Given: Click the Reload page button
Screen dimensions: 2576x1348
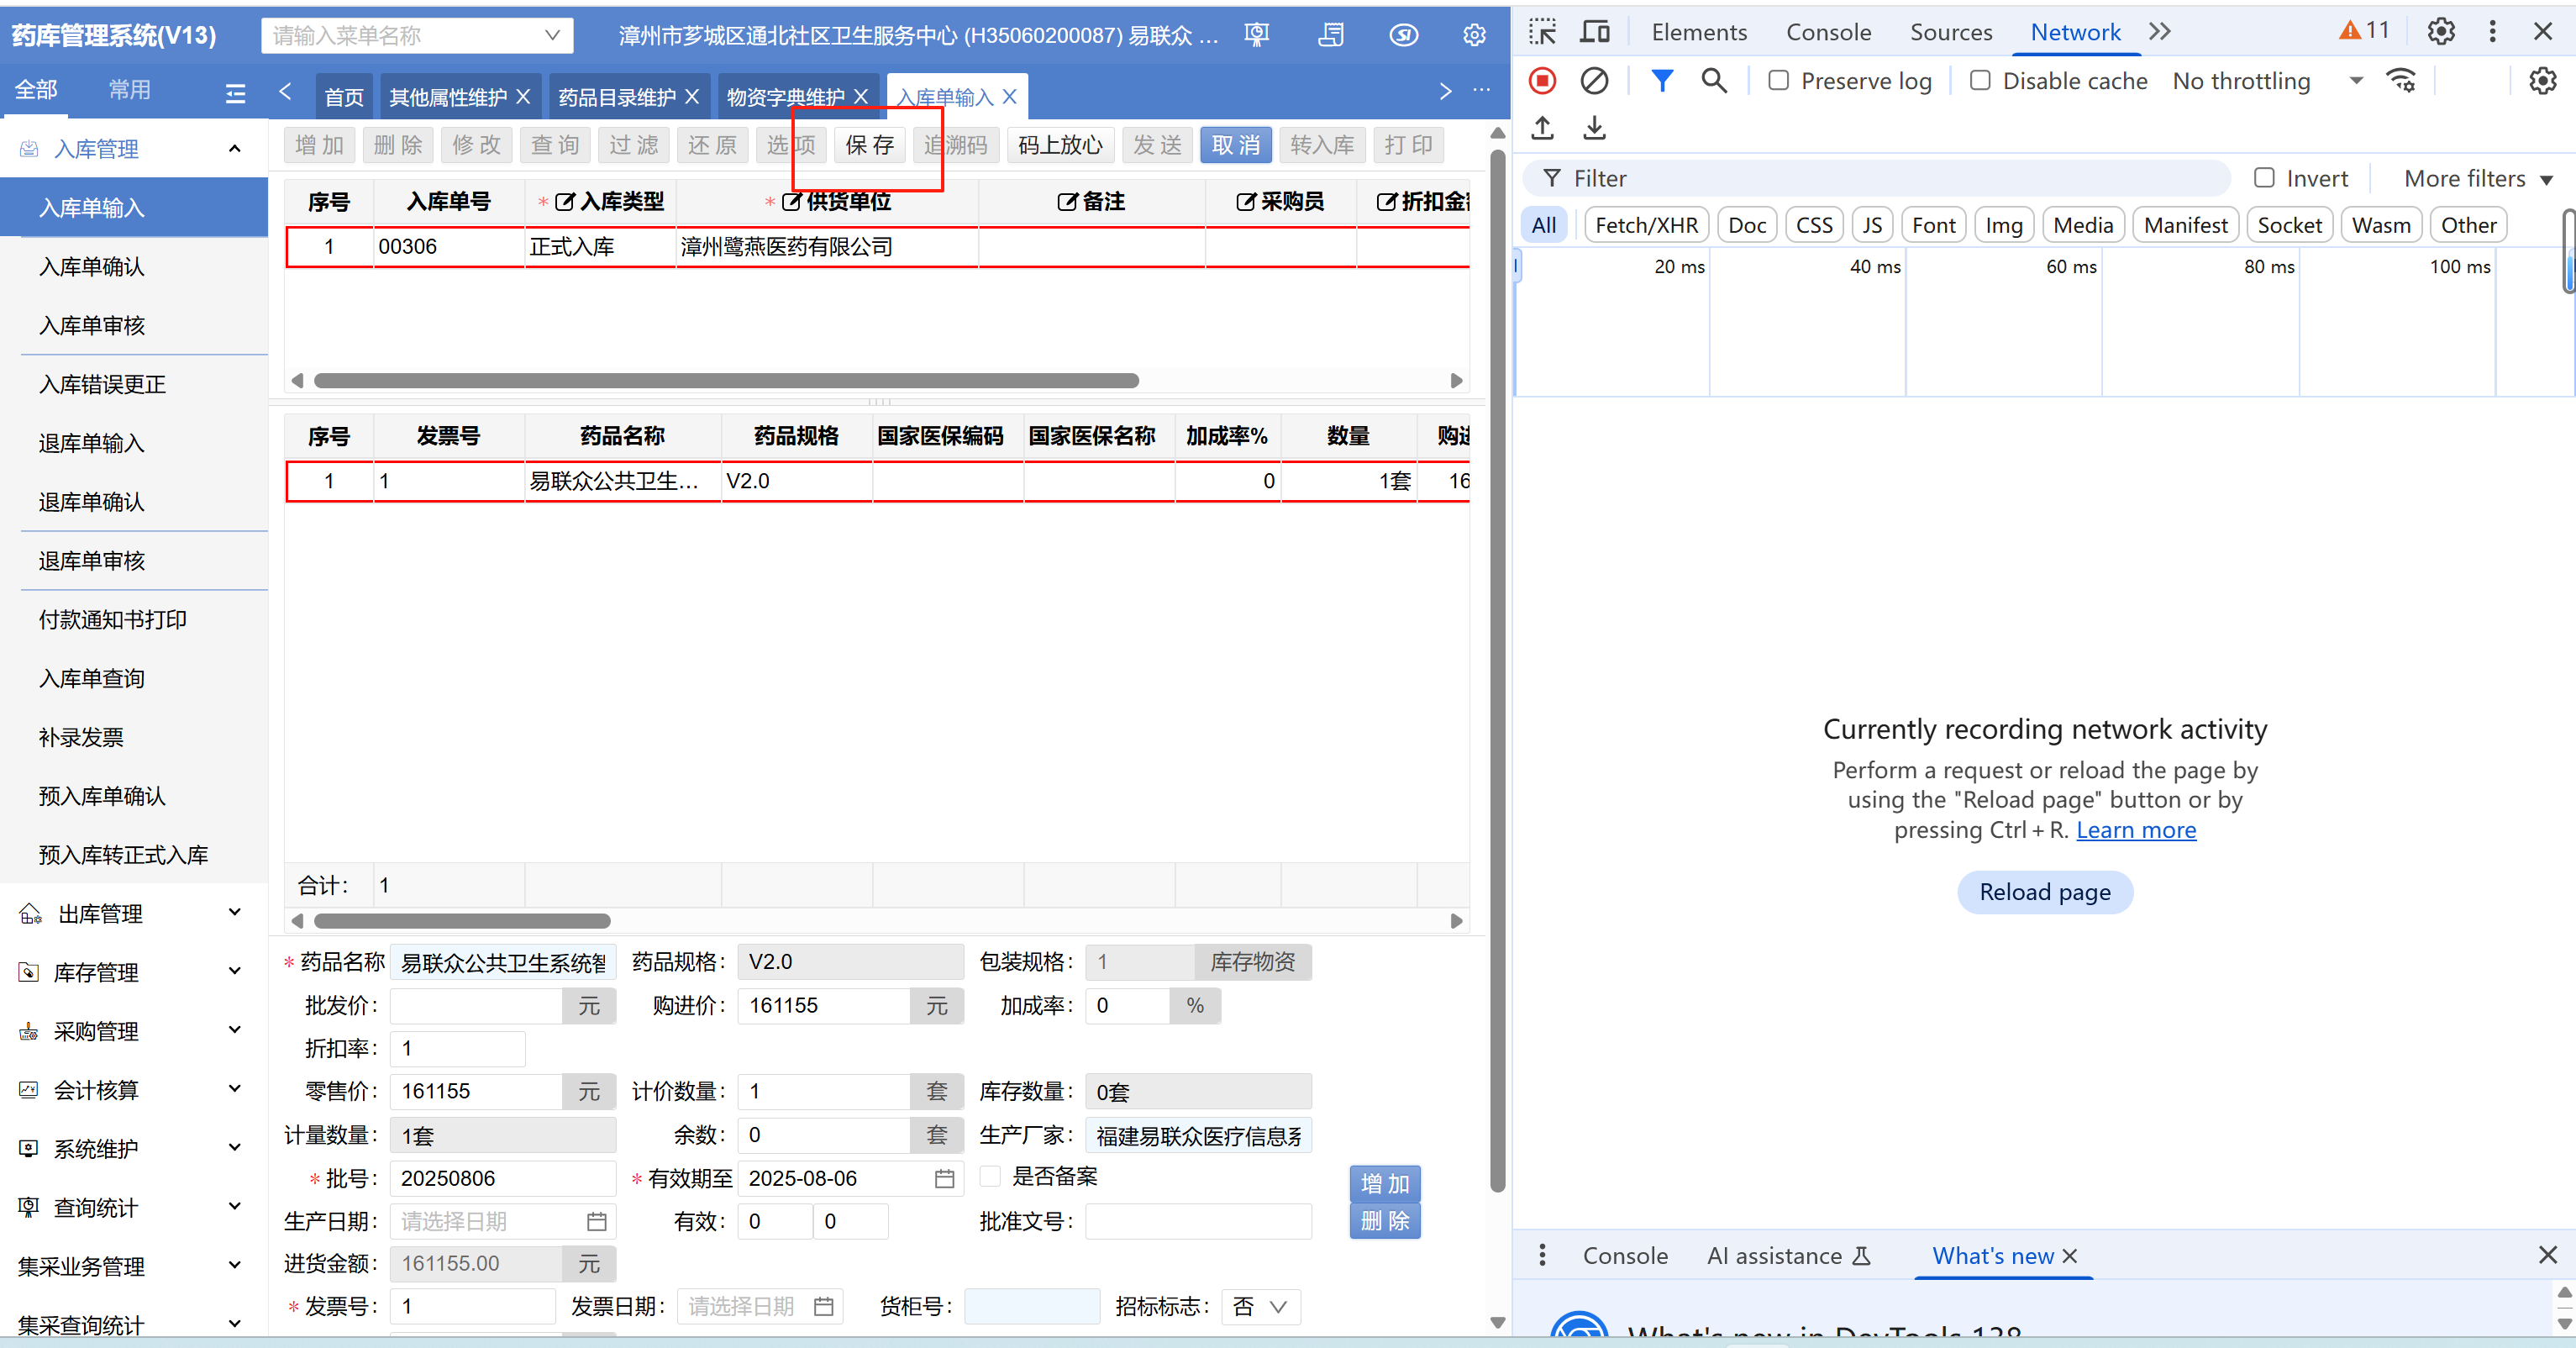Looking at the screenshot, I should (x=2044, y=892).
